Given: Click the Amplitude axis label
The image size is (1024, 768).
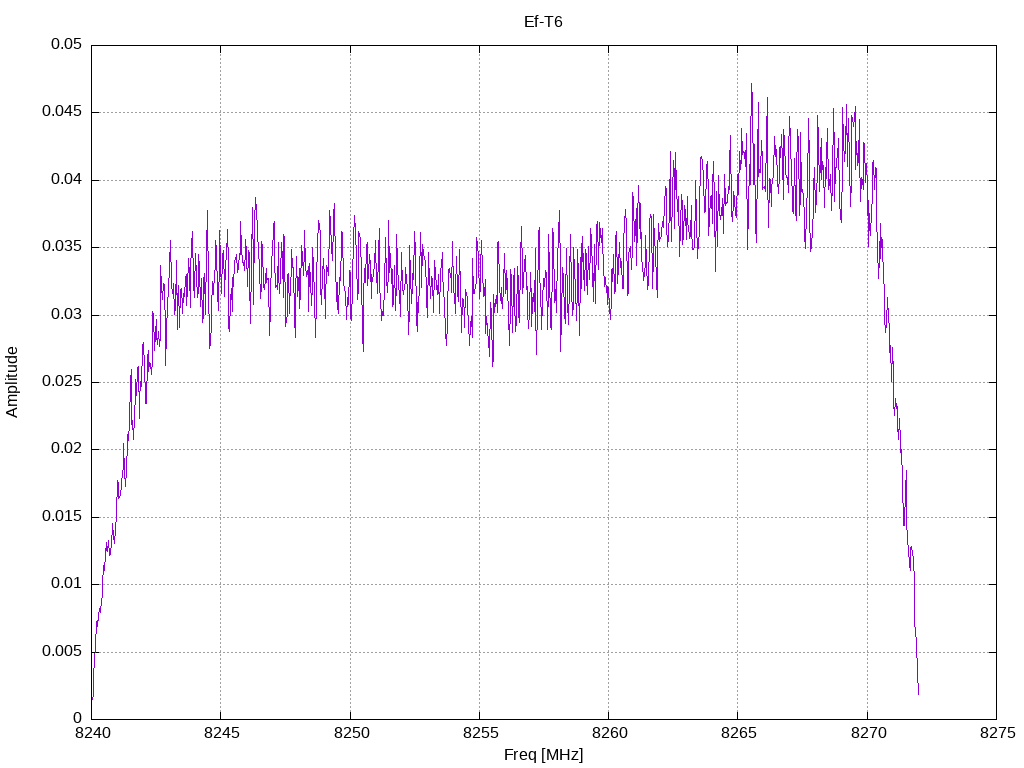Looking at the screenshot, I should click(x=12, y=382).
